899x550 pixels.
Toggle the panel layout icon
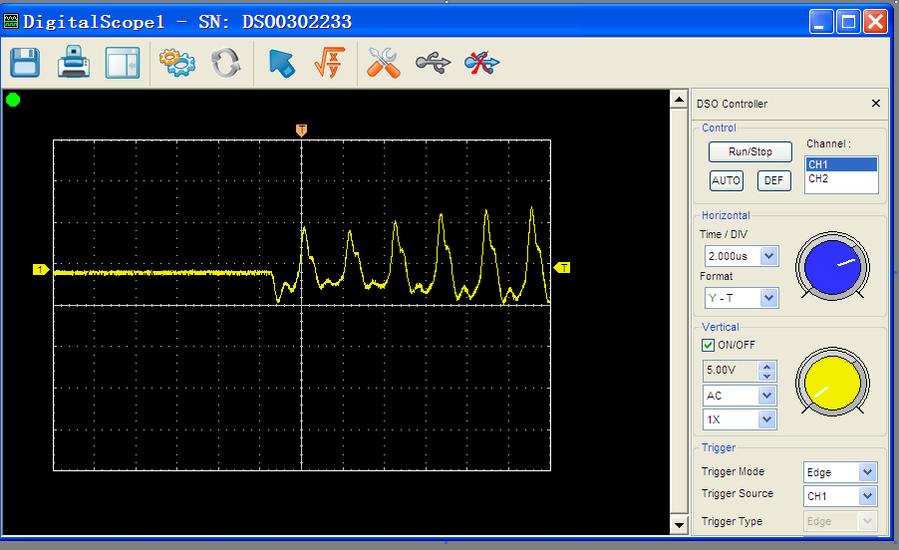122,63
